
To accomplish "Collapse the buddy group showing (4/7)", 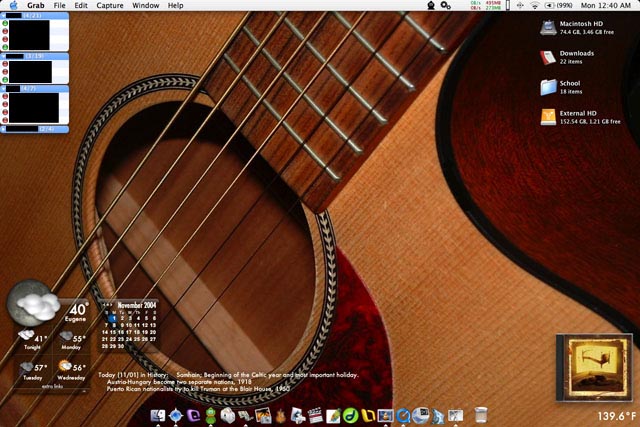I will pos(4,88).
